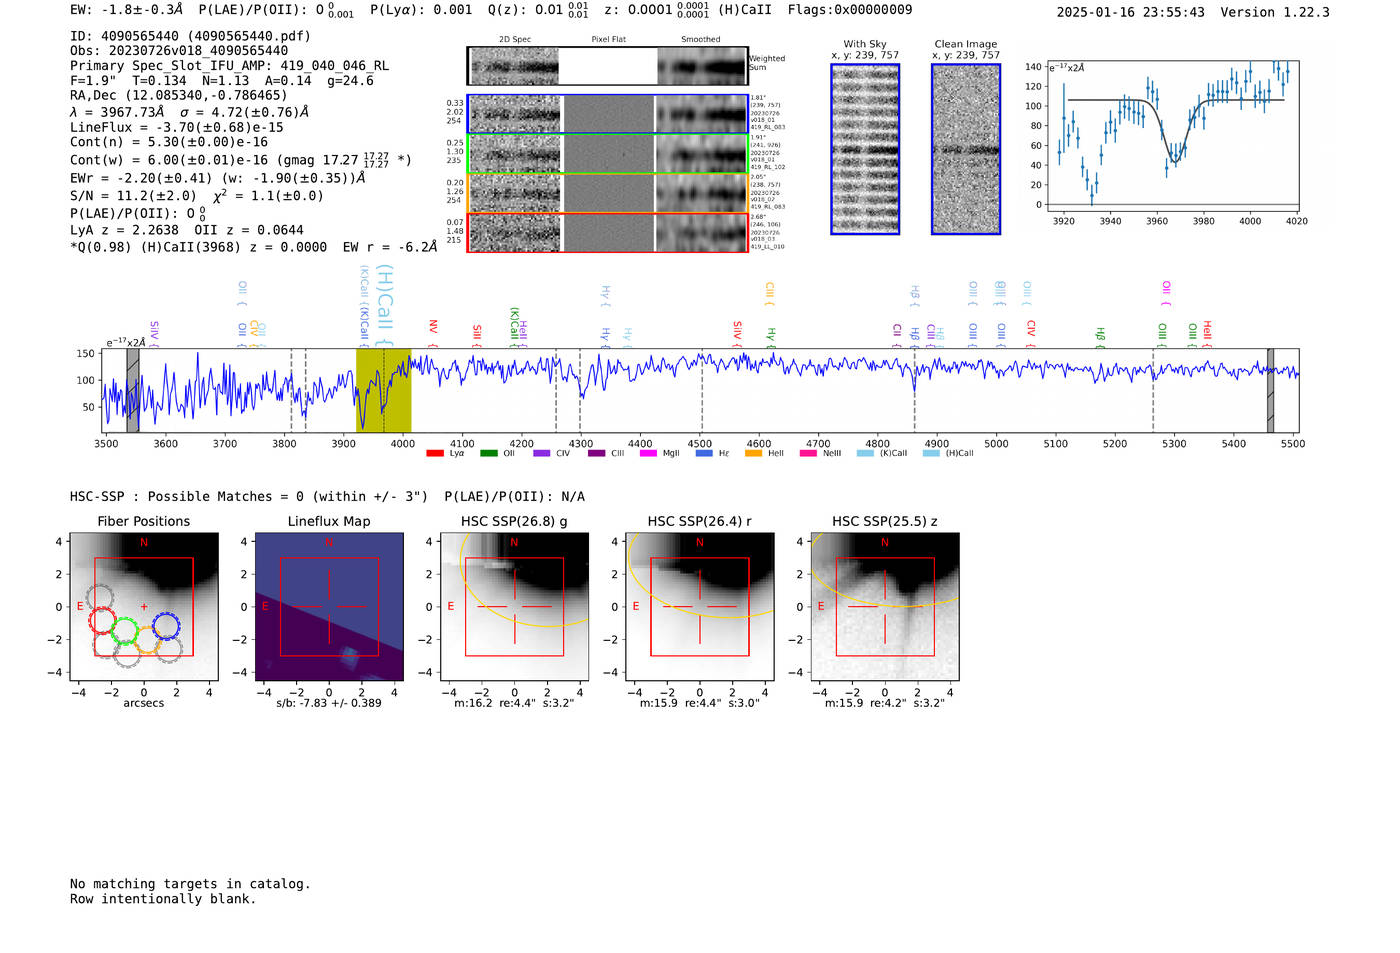Click the 'Flags:0x00000009' header text

click(x=850, y=10)
